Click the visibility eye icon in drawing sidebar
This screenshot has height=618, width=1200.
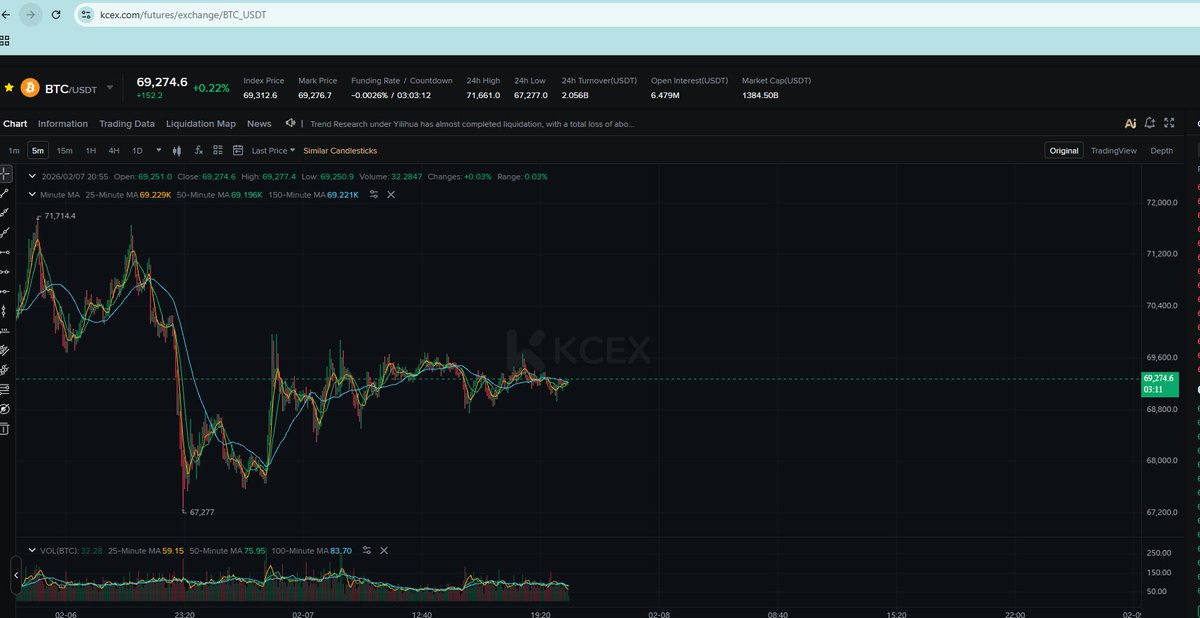coord(5,409)
